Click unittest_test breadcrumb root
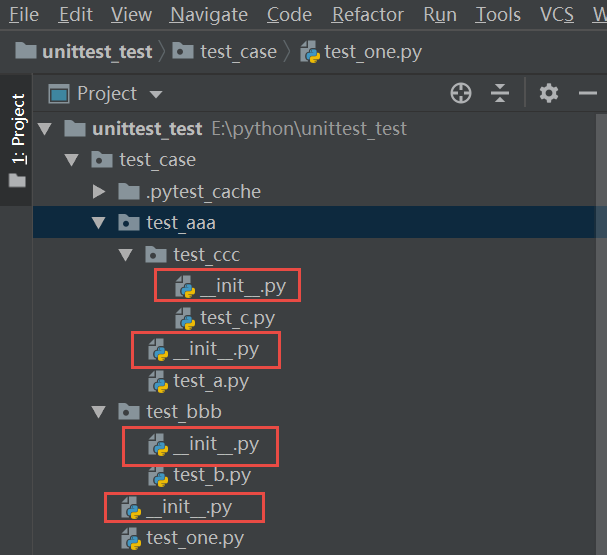Image resolution: width=607 pixels, height=555 pixels. tap(97, 51)
